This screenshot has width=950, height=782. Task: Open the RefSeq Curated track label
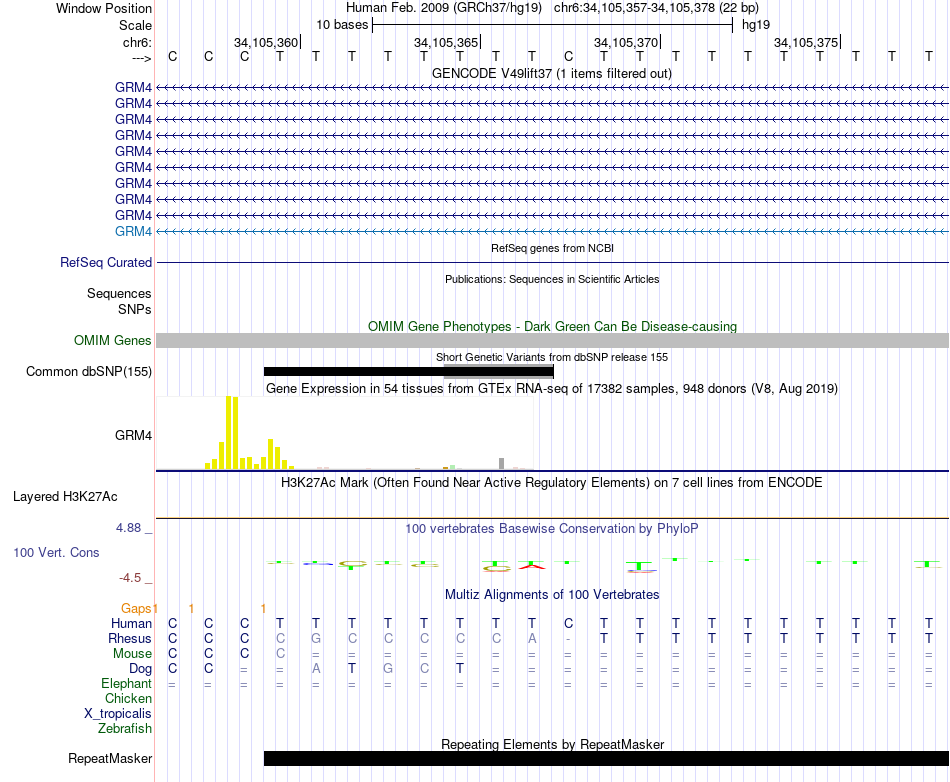106,262
